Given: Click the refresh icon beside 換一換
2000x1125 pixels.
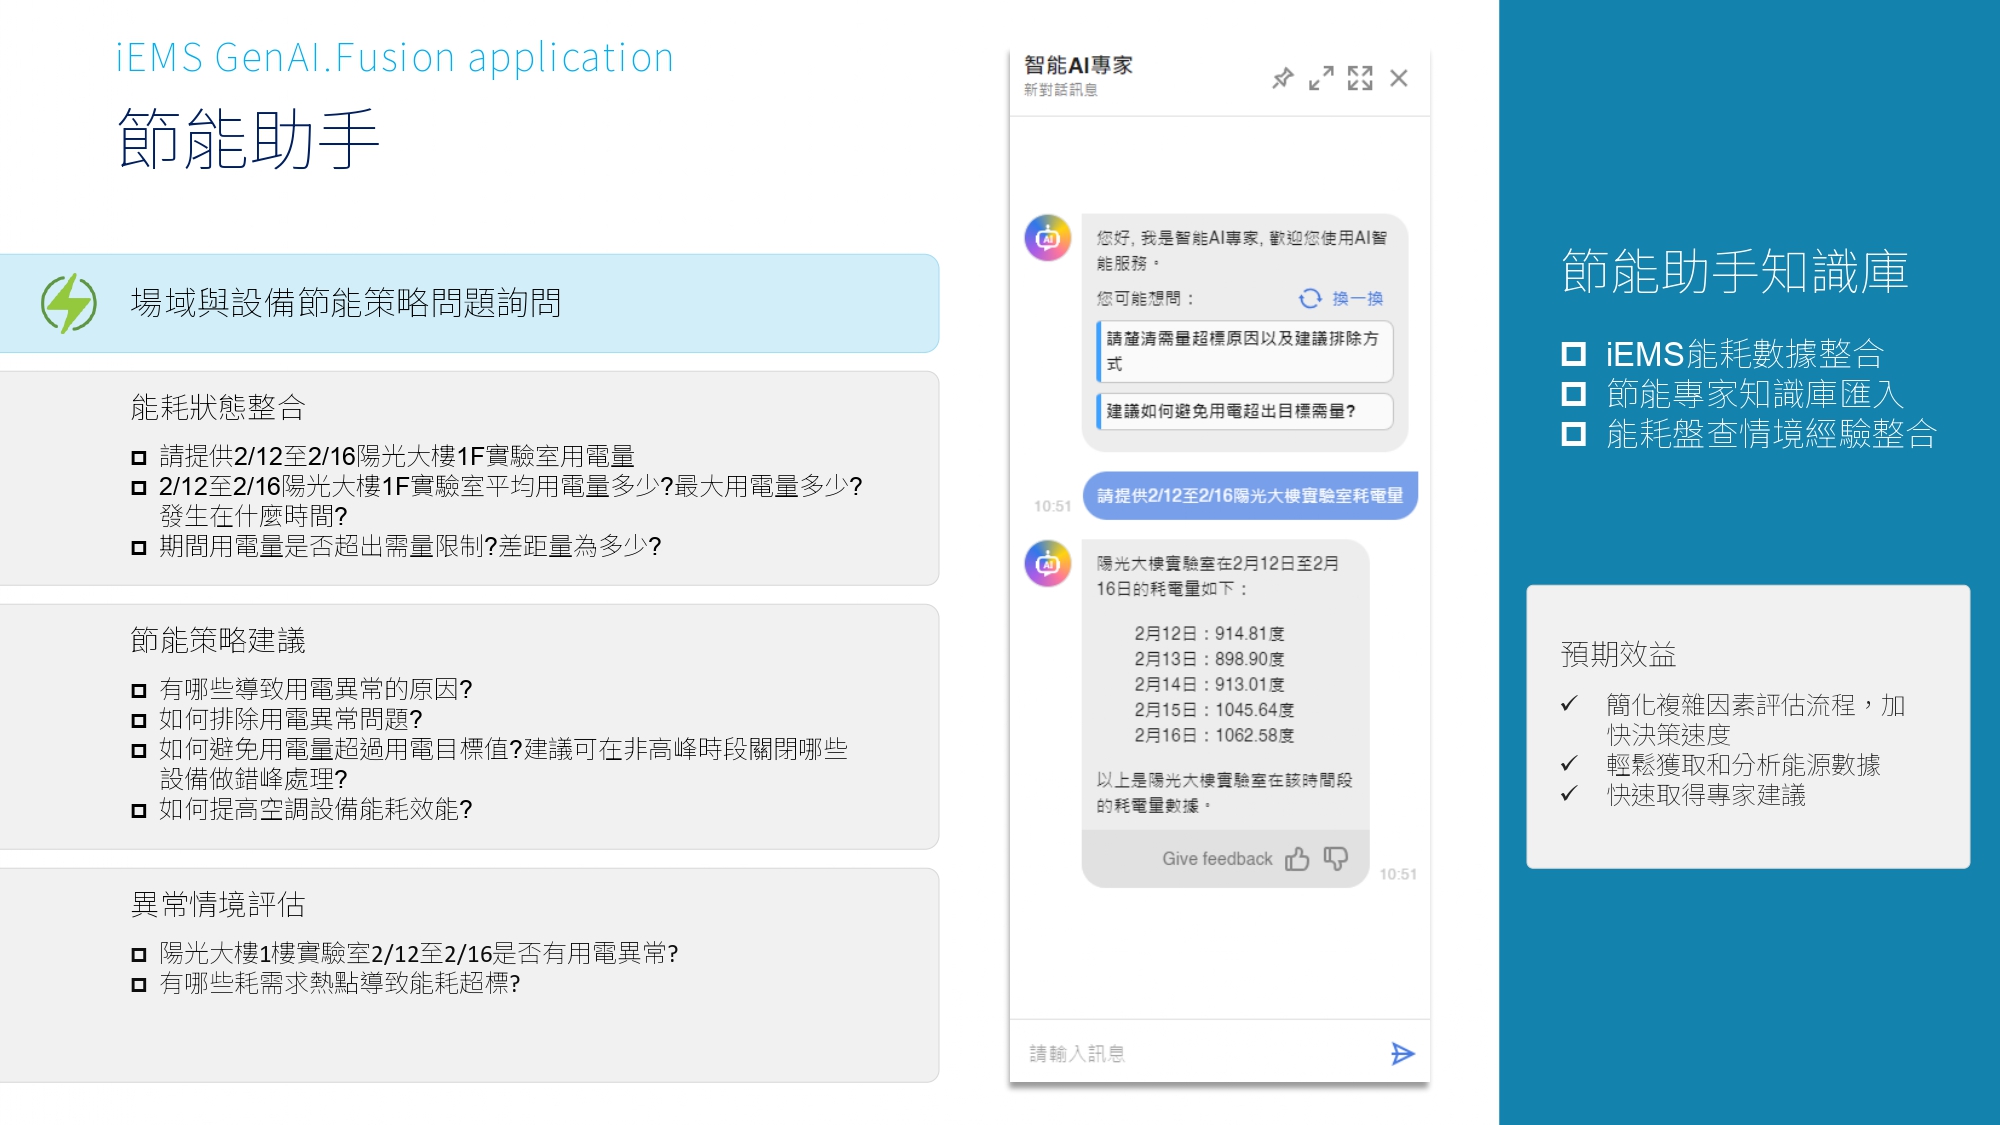Looking at the screenshot, I should [x=1309, y=298].
